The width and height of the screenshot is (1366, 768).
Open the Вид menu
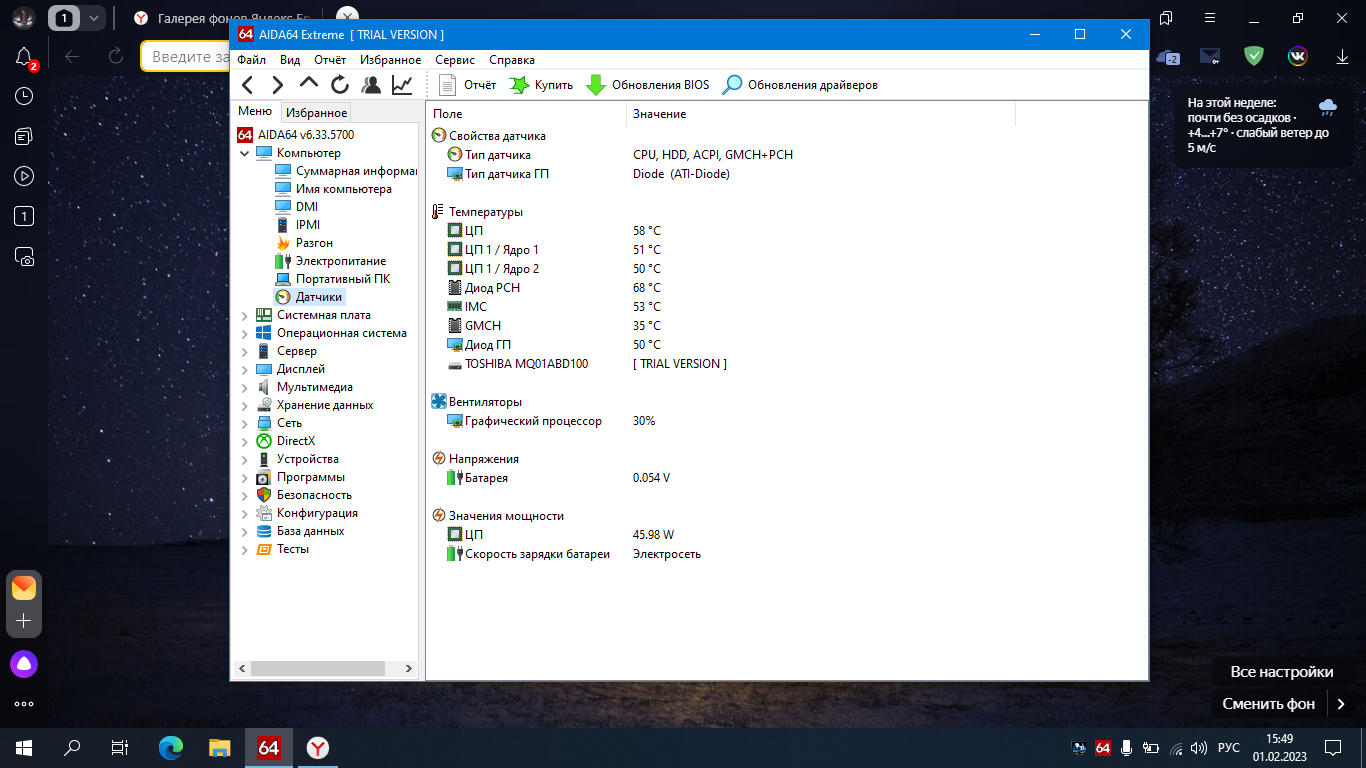(x=290, y=60)
